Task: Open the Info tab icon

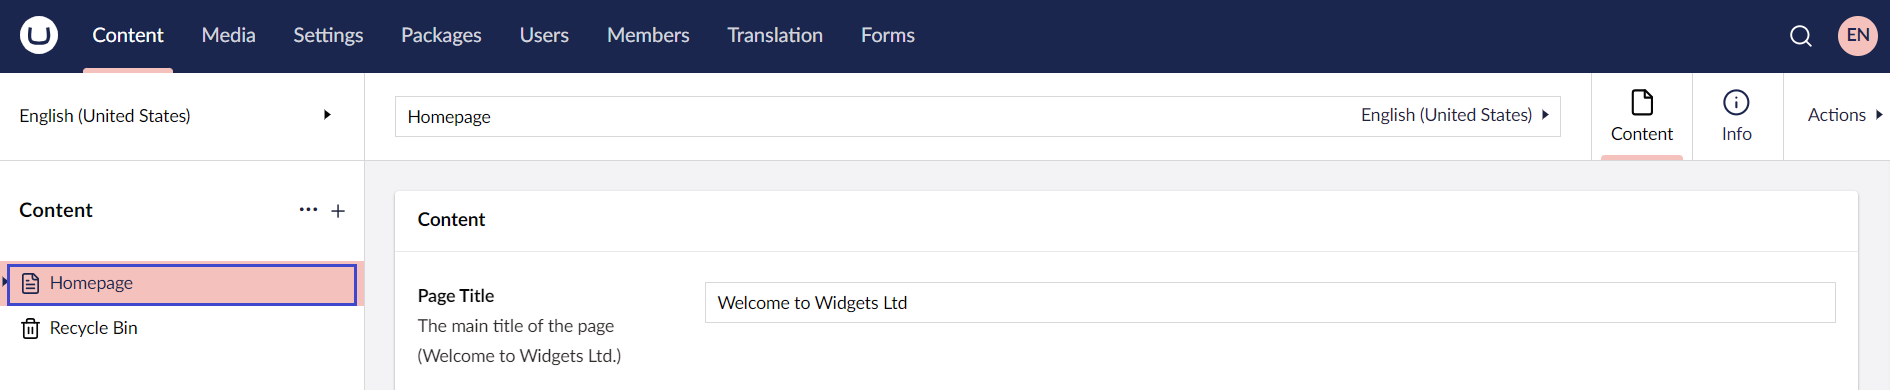Action: 1737,102
